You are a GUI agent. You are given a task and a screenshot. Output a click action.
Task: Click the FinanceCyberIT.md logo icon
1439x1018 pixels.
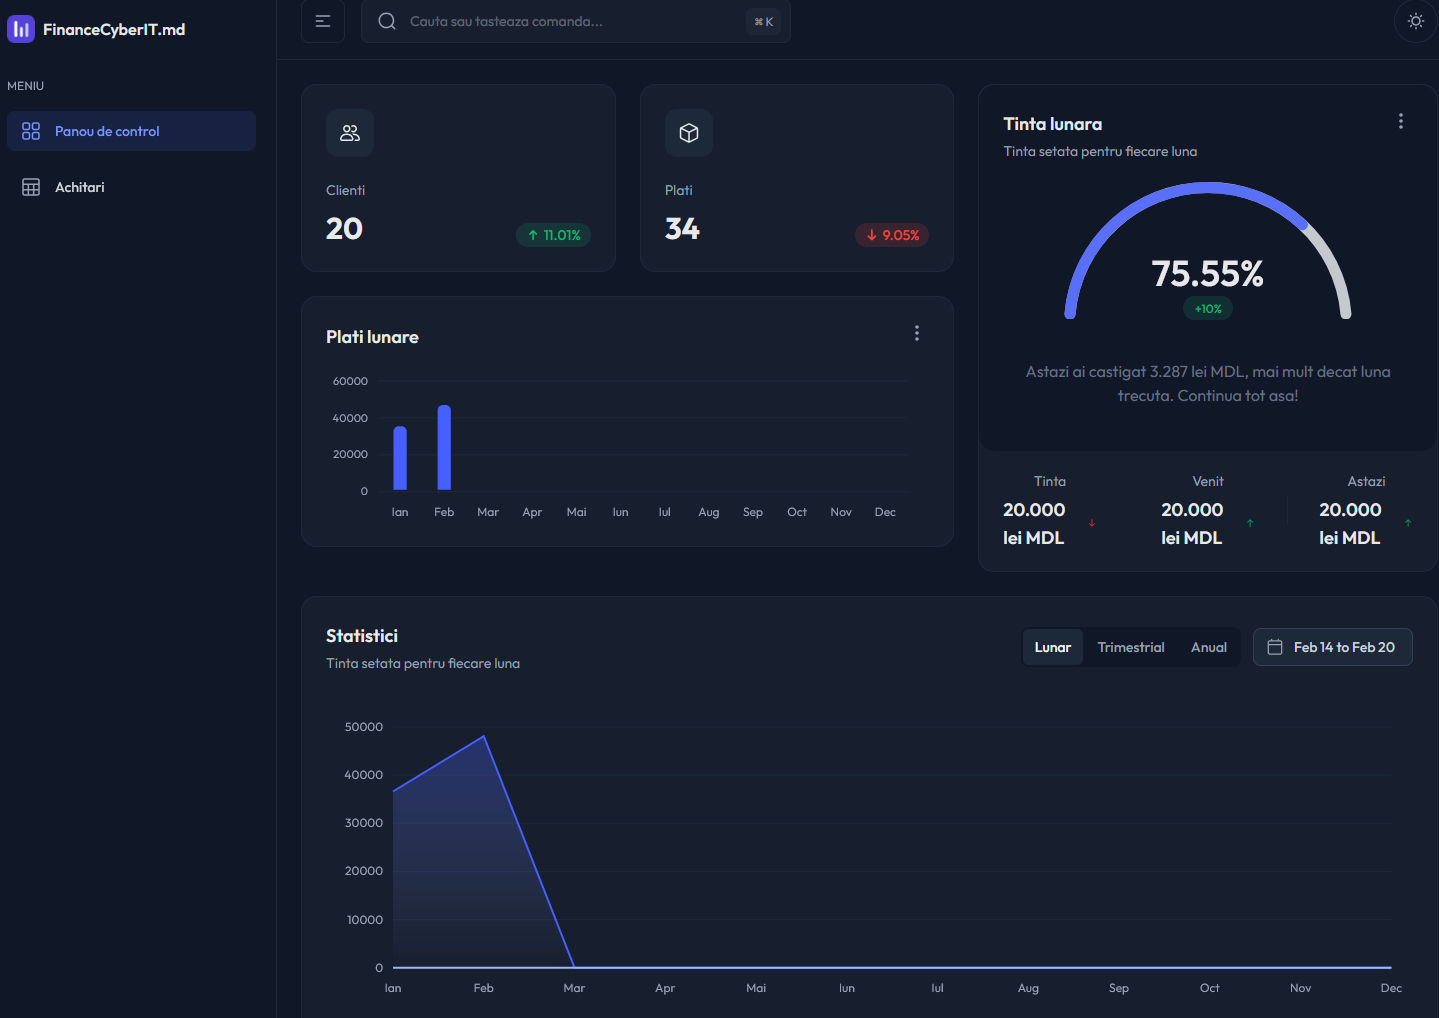tap(20, 29)
